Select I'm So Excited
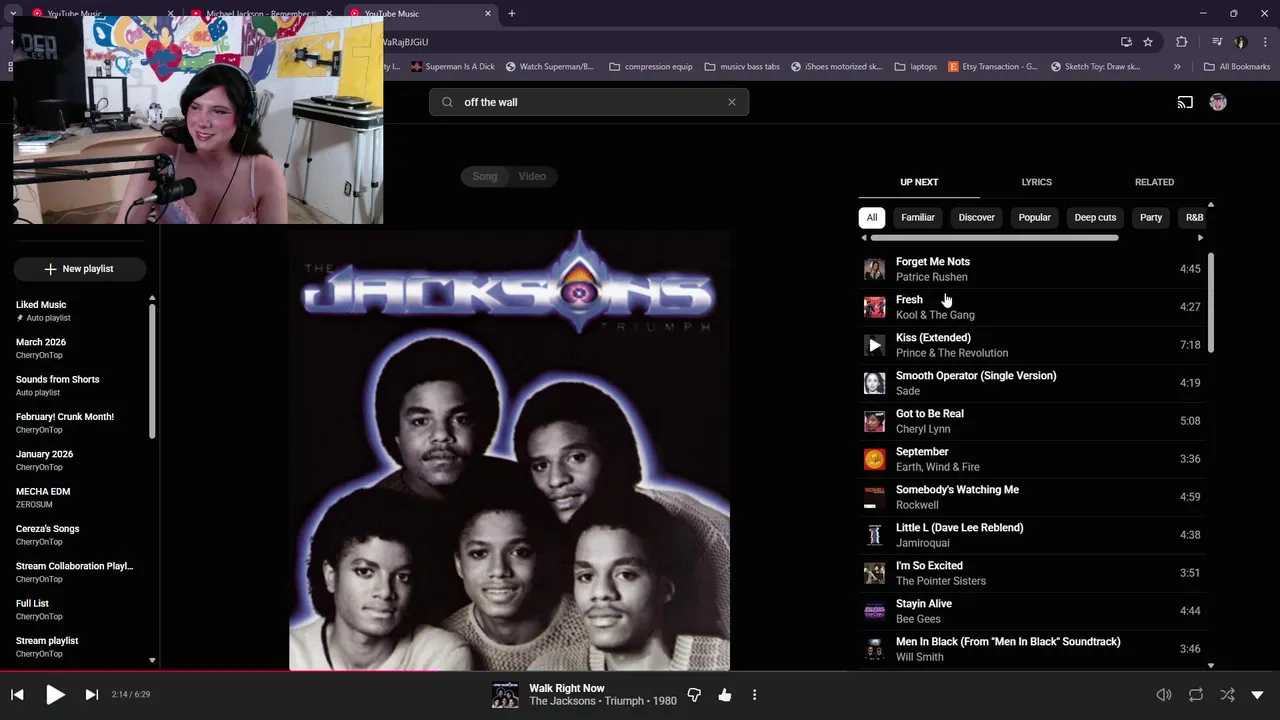 [1032, 573]
